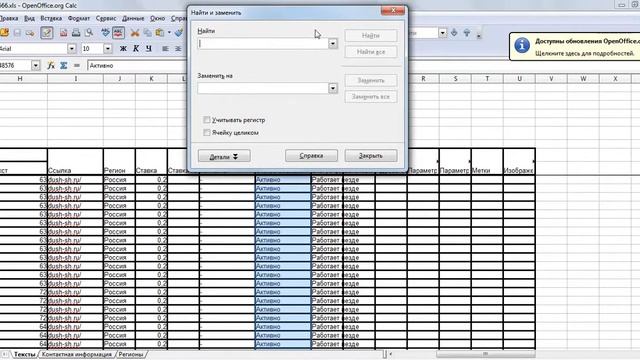Open the Name Box cell reference dropdown

[36, 65]
